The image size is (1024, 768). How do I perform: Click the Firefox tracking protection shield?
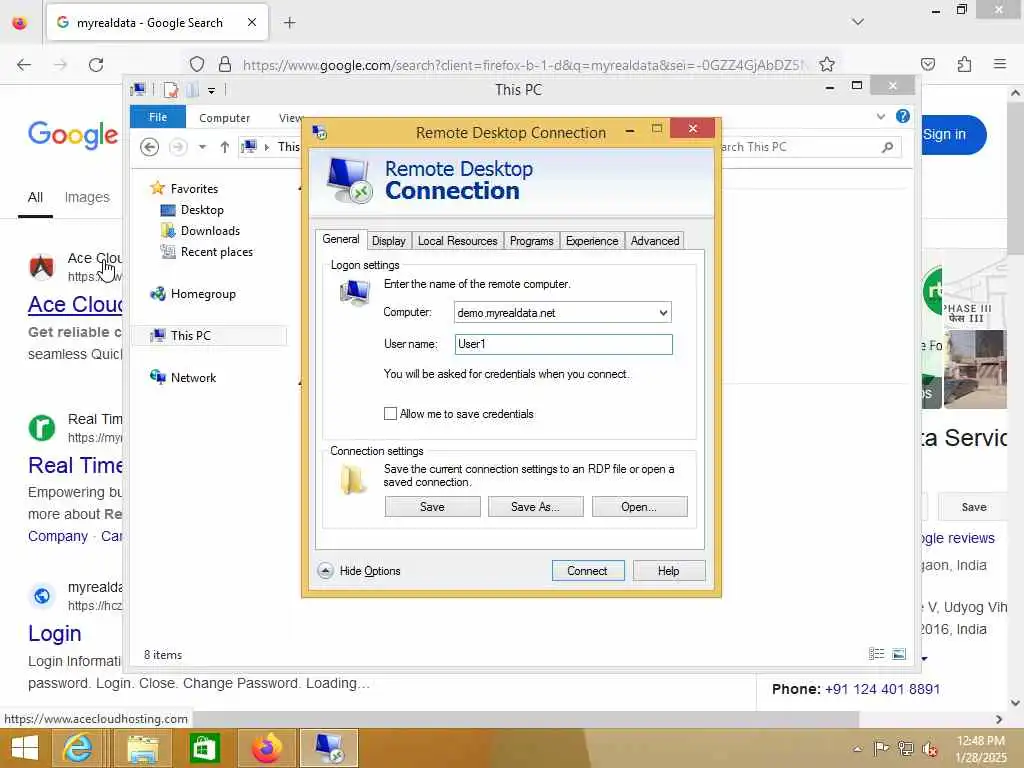pyautogui.click(x=197, y=65)
